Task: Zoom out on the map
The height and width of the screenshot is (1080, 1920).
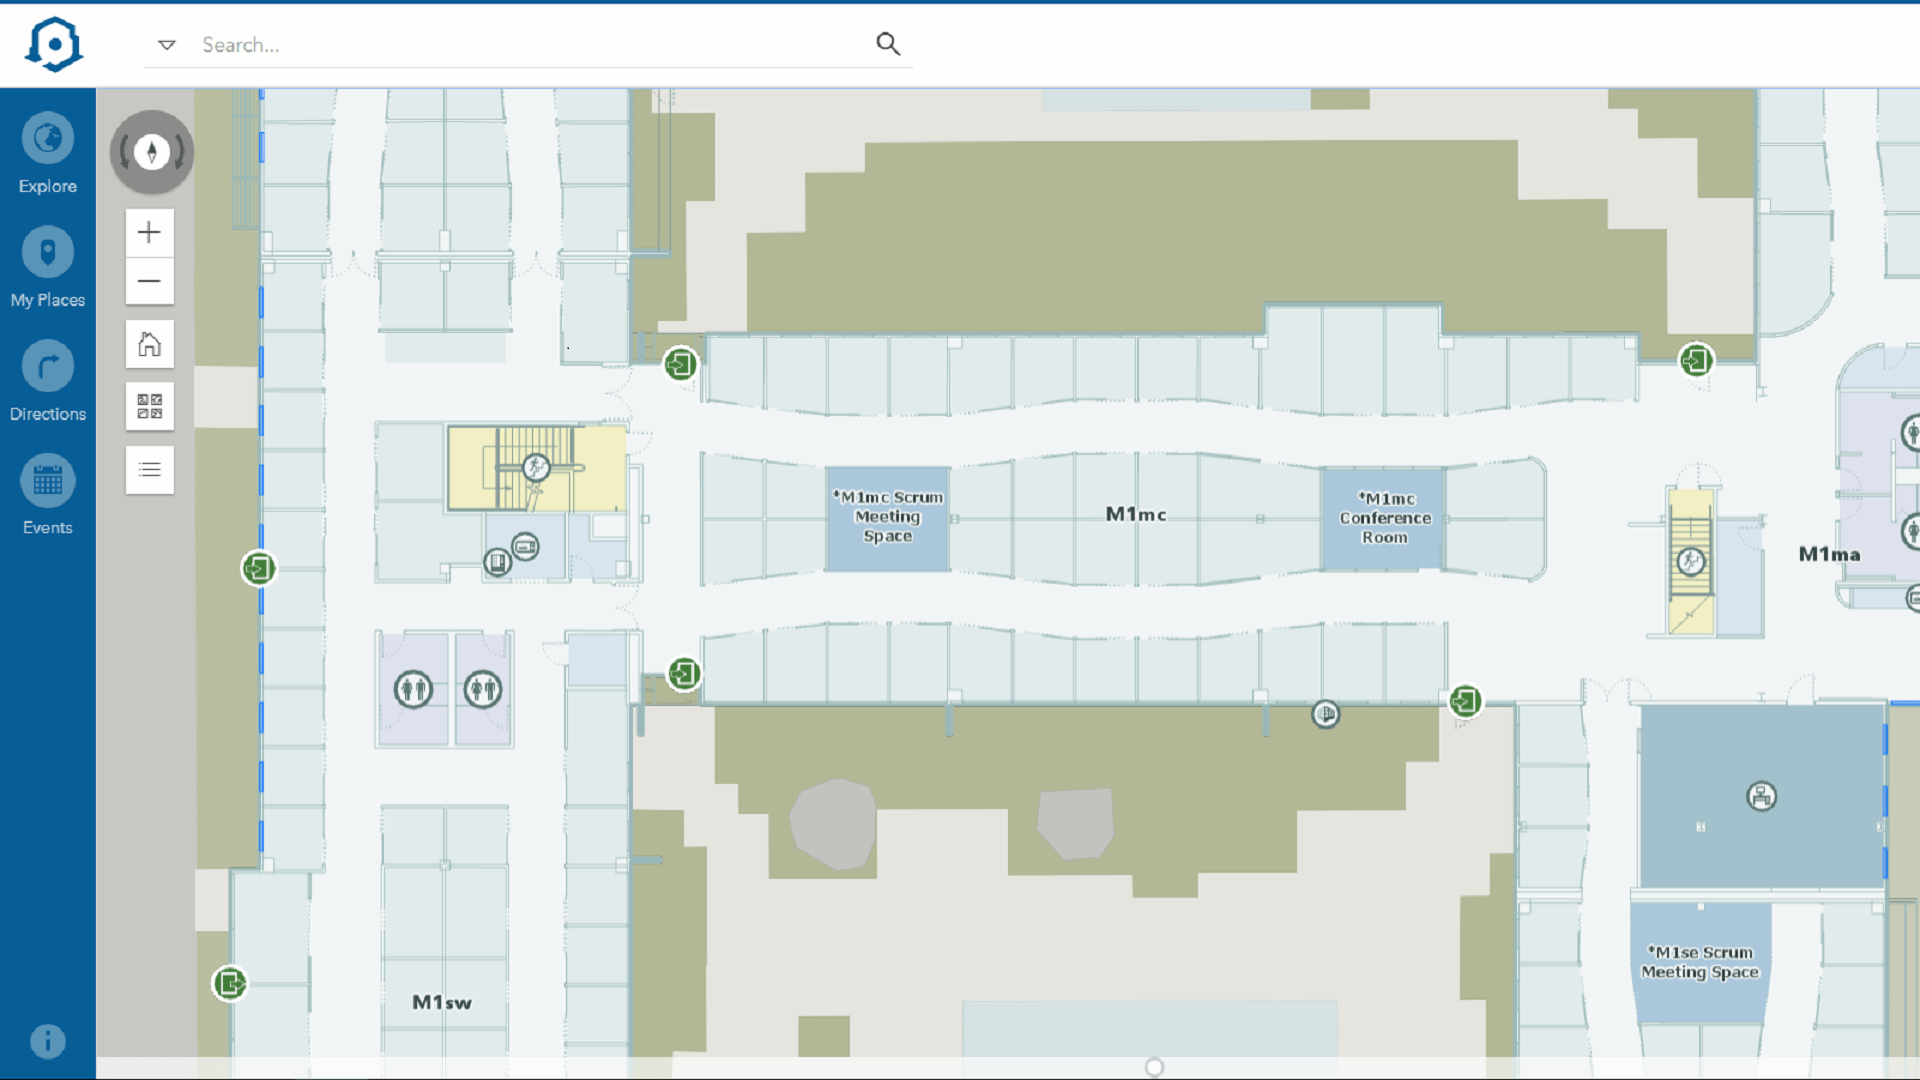Action: (150, 281)
